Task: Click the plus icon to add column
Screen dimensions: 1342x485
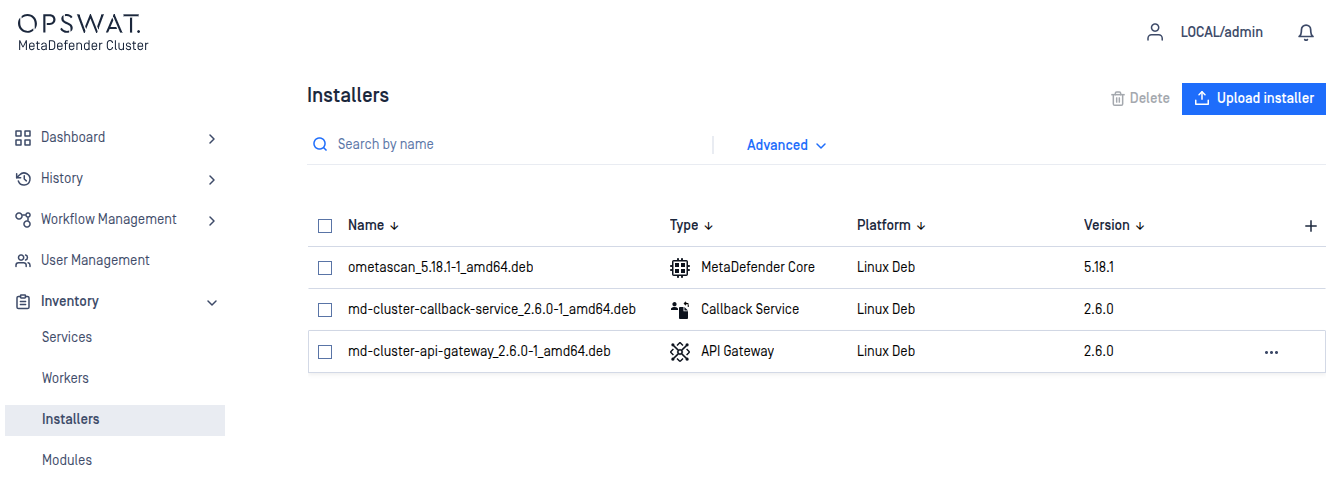Action: pos(1311,226)
